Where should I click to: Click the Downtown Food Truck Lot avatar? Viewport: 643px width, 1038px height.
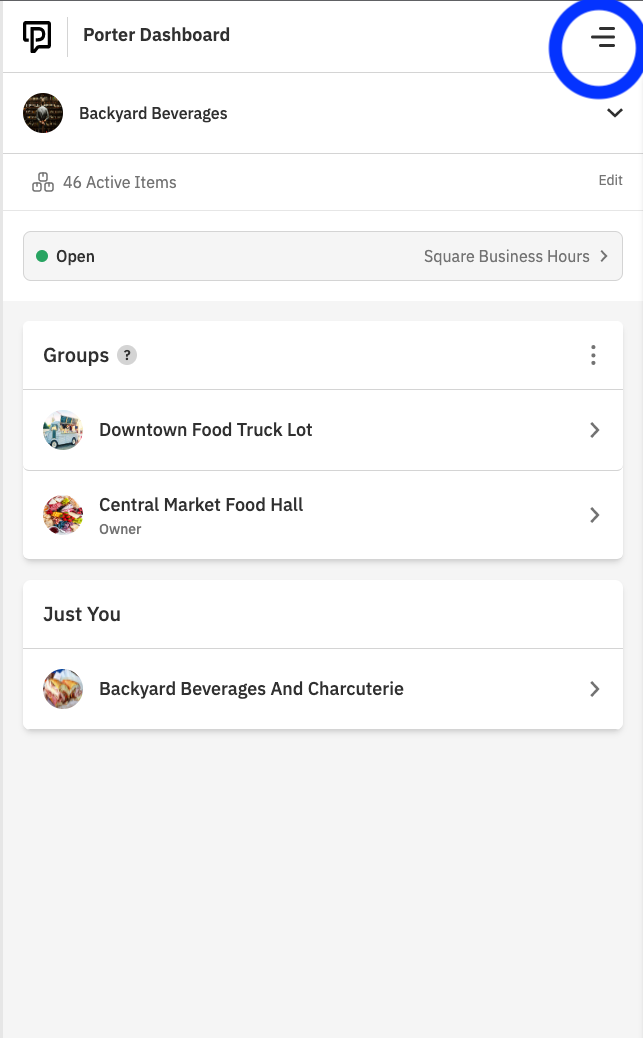click(63, 430)
